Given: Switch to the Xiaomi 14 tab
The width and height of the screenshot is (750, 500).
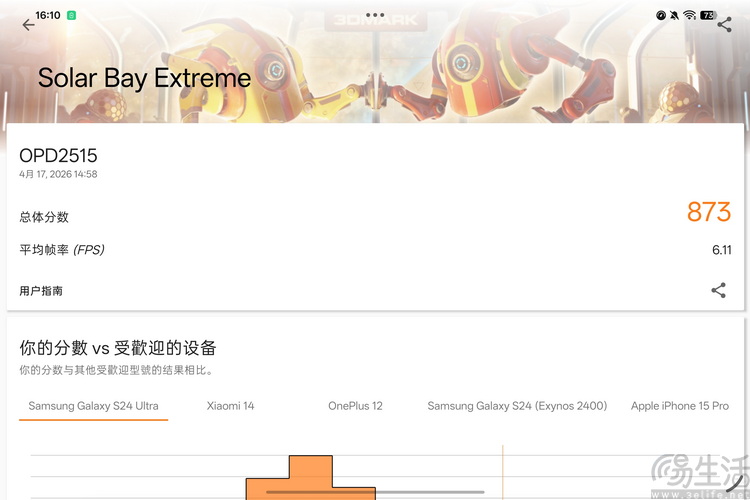Looking at the screenshot, I should (230, 406).
